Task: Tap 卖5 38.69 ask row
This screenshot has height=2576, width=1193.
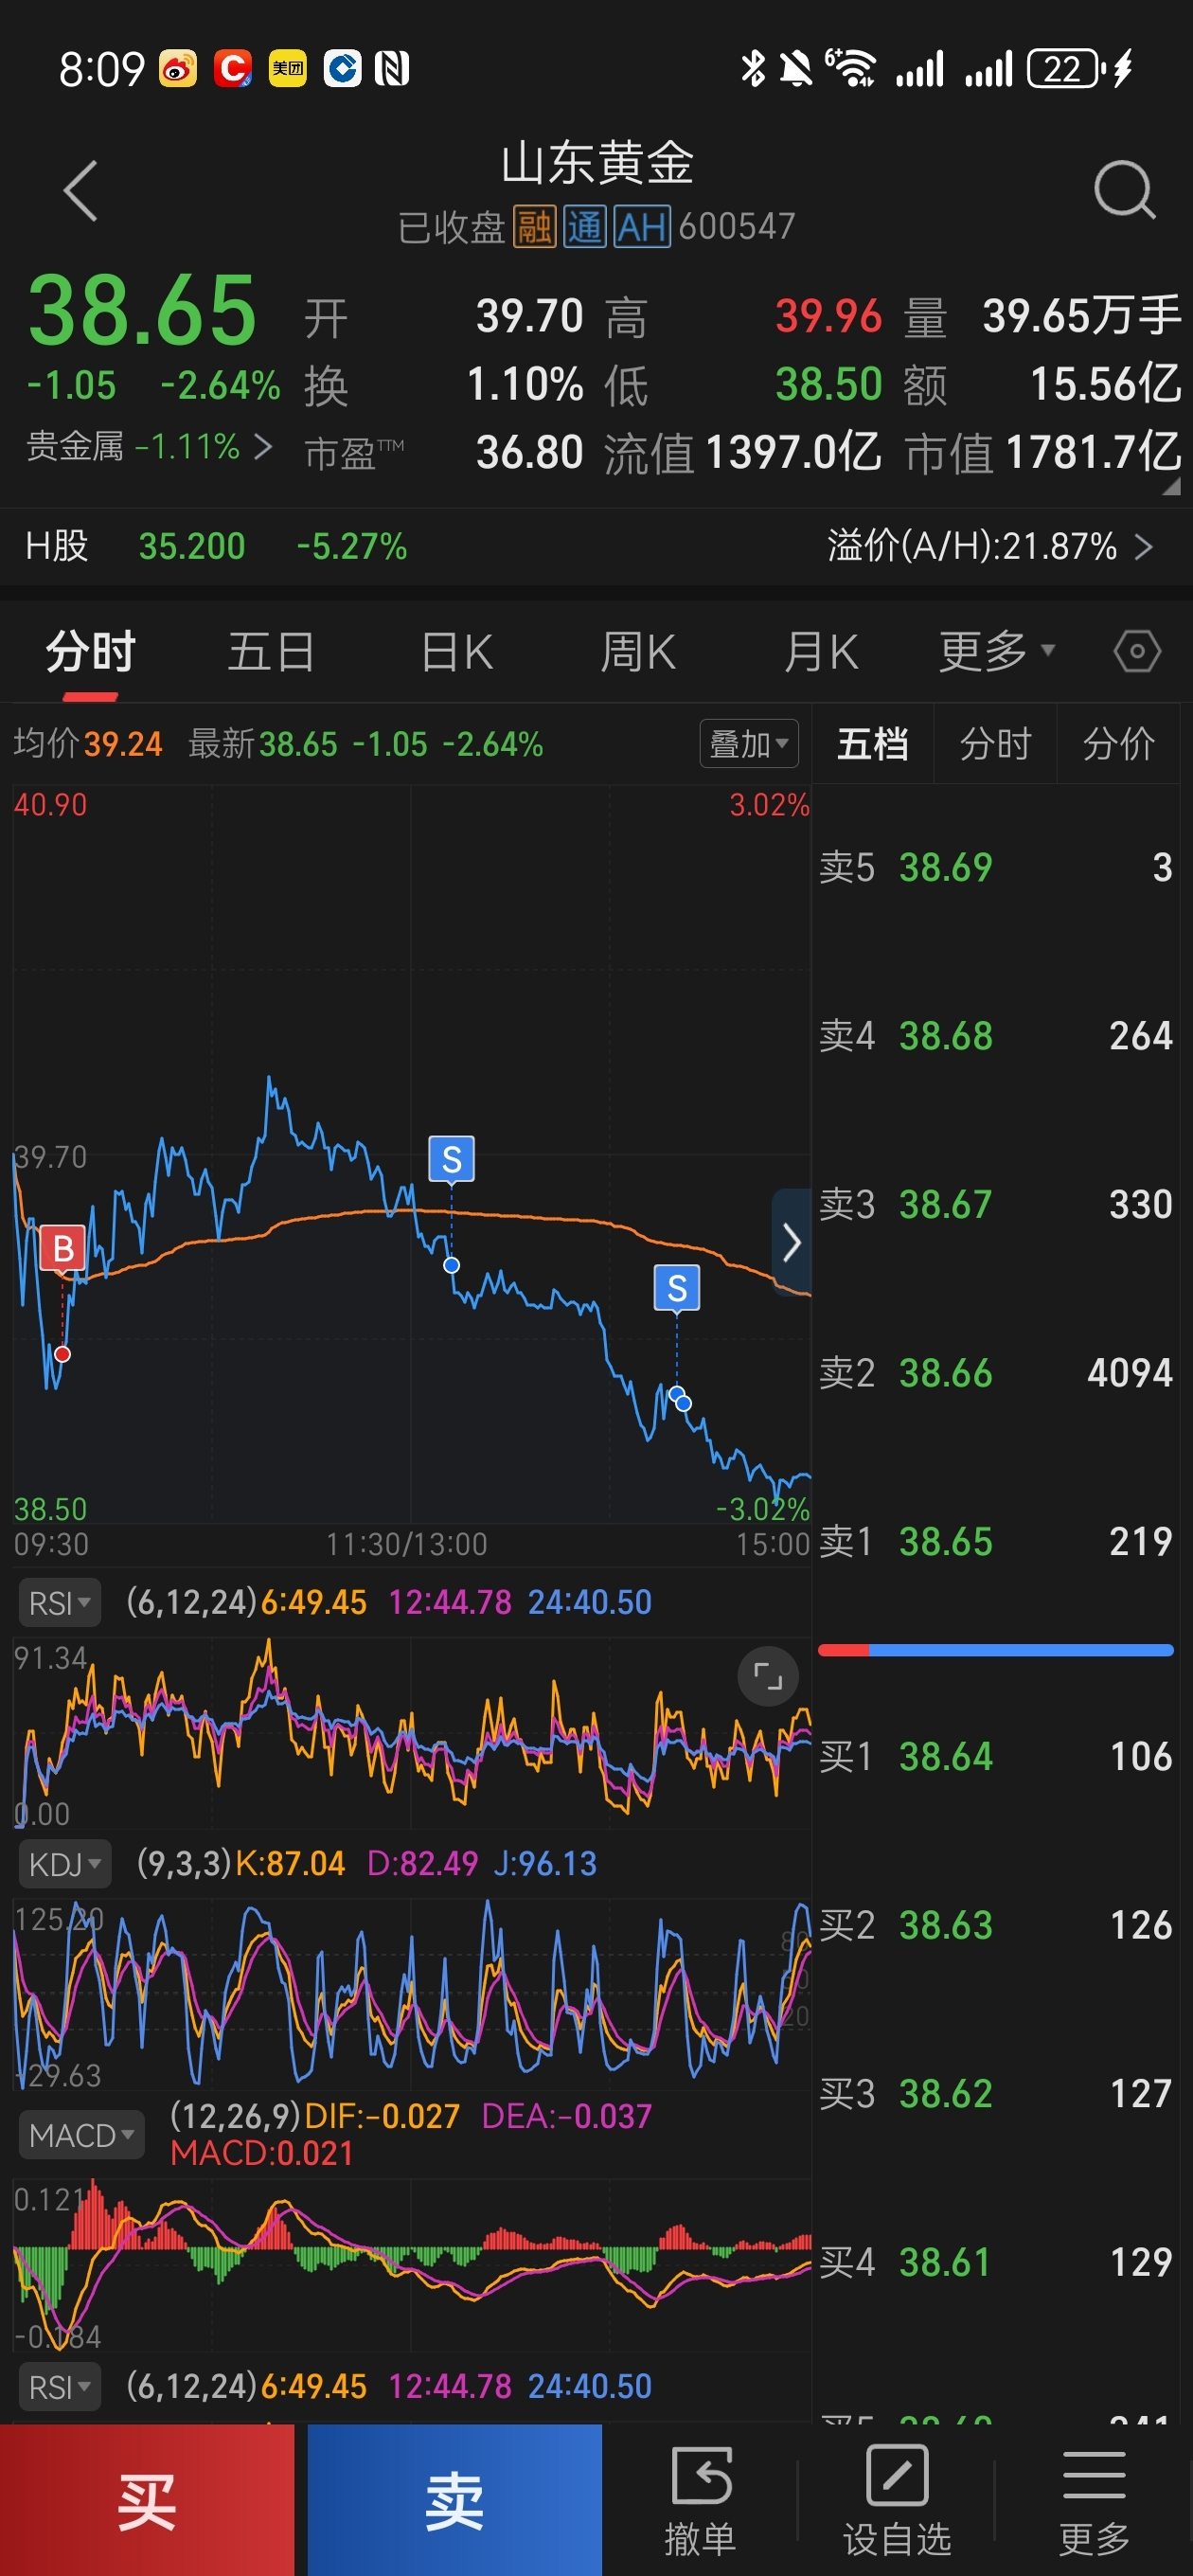Action: coord(996,868)
